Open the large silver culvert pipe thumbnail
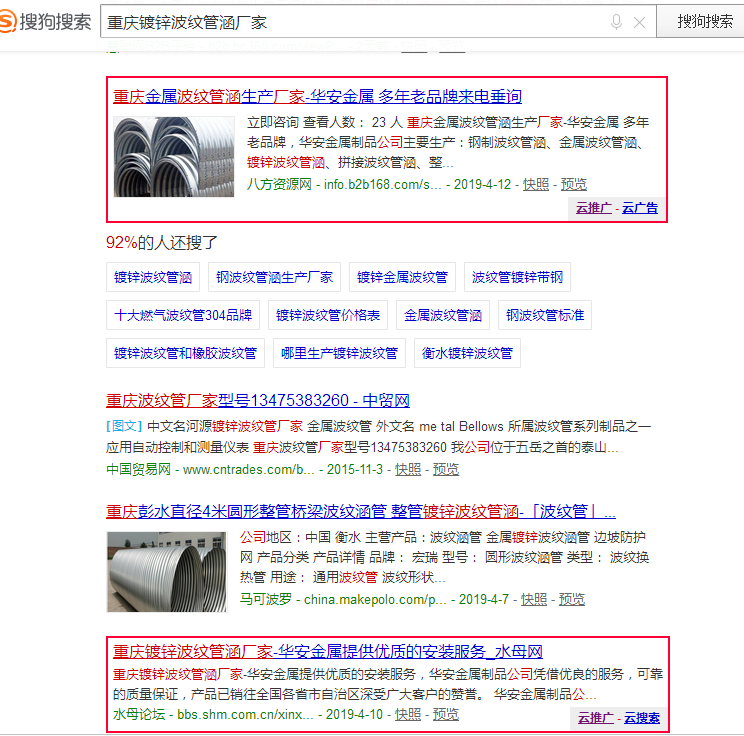Image resolution: width=744 pixels, height=736 pixels. coord(167,572)
